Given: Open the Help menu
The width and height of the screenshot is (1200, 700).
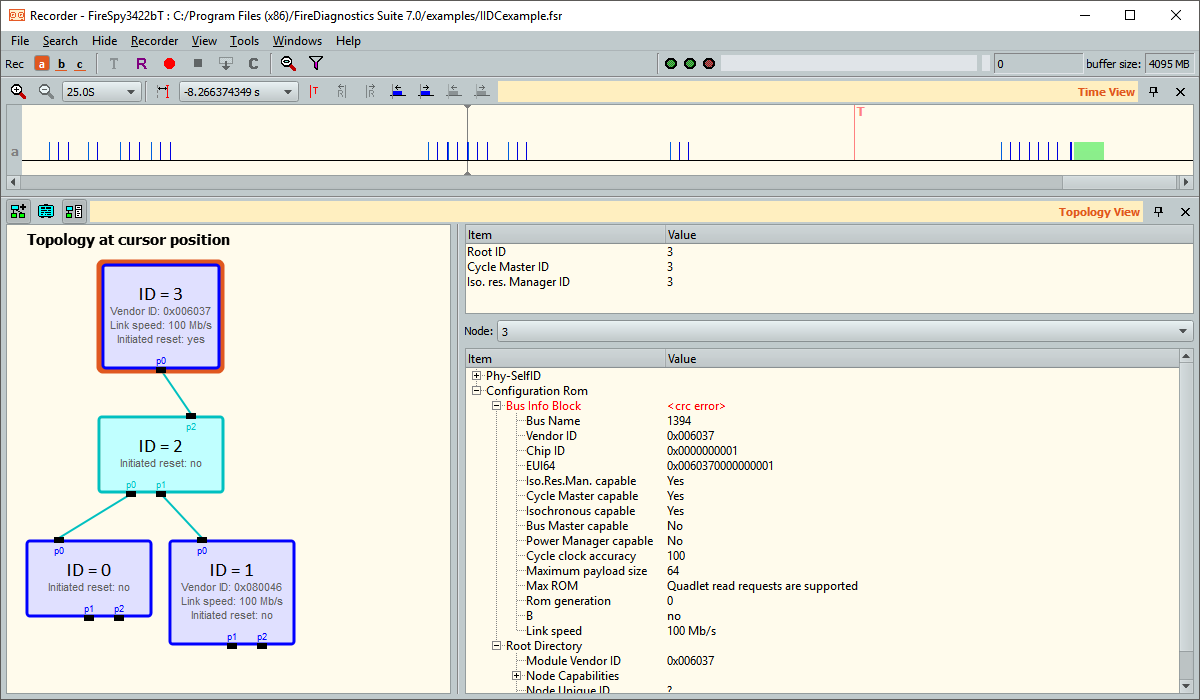Looking at the screenshot, I should 348,41.
